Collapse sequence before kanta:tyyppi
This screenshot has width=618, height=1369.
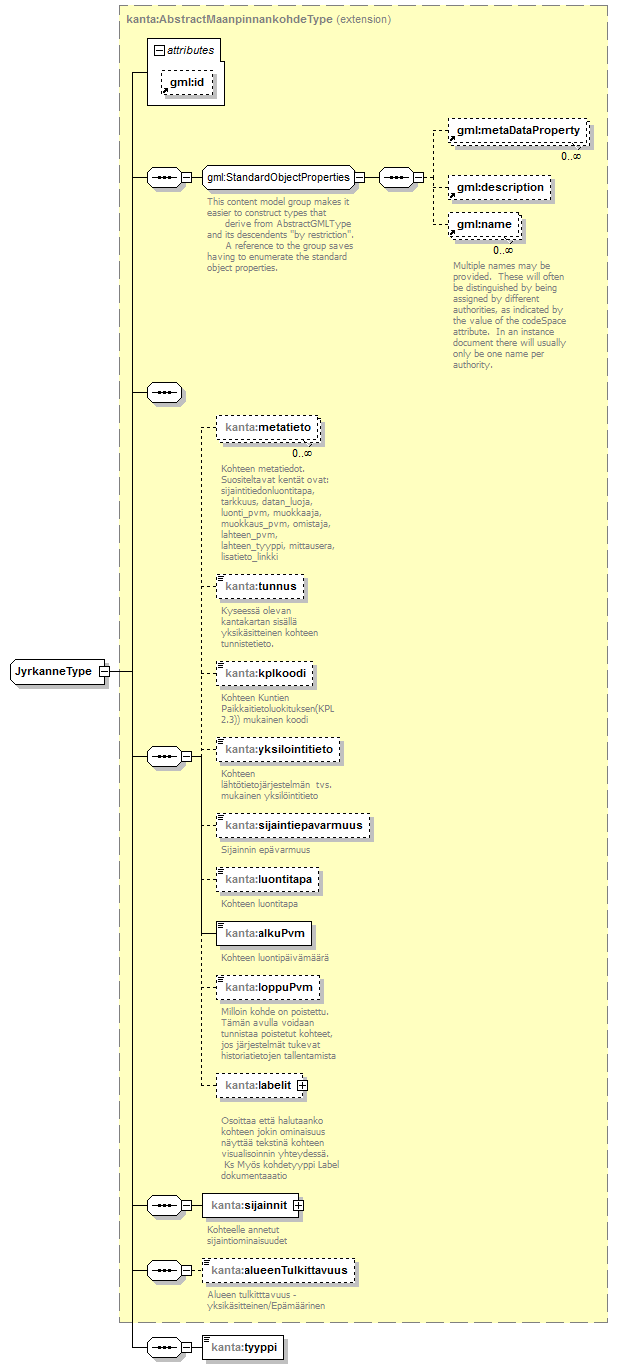coord(186,1347)
